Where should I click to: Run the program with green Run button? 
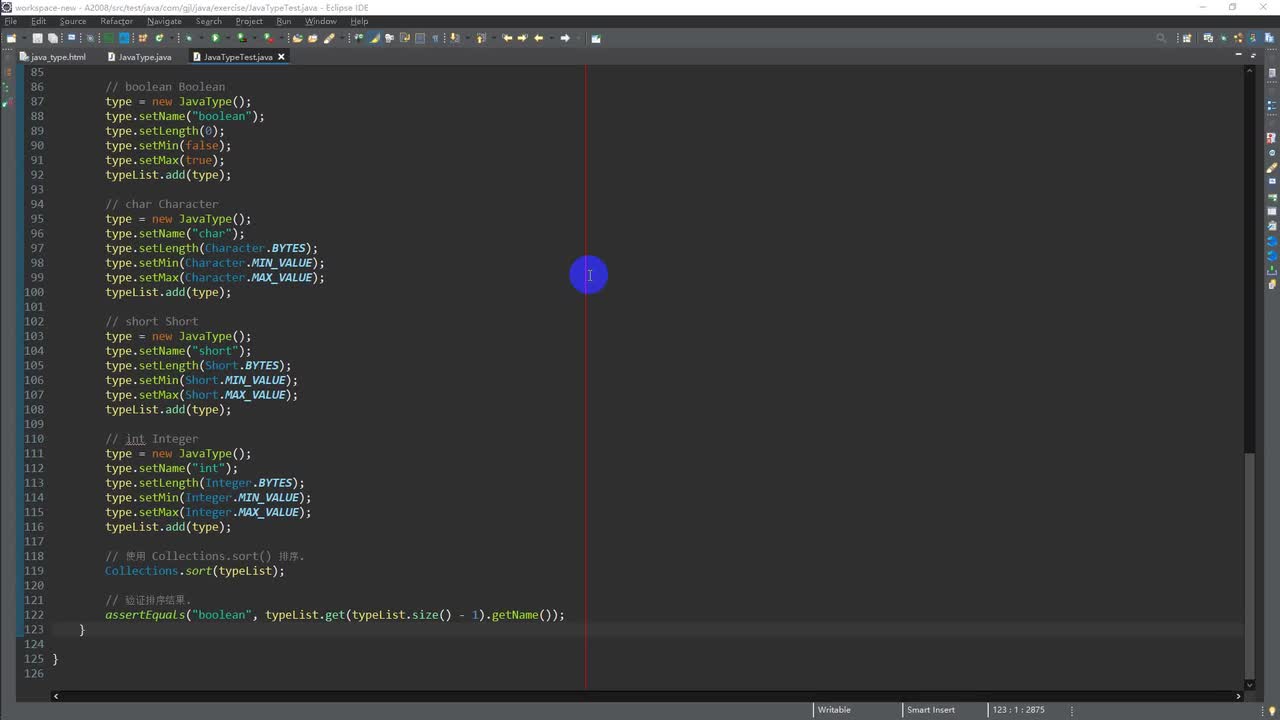tap(214, 38)
